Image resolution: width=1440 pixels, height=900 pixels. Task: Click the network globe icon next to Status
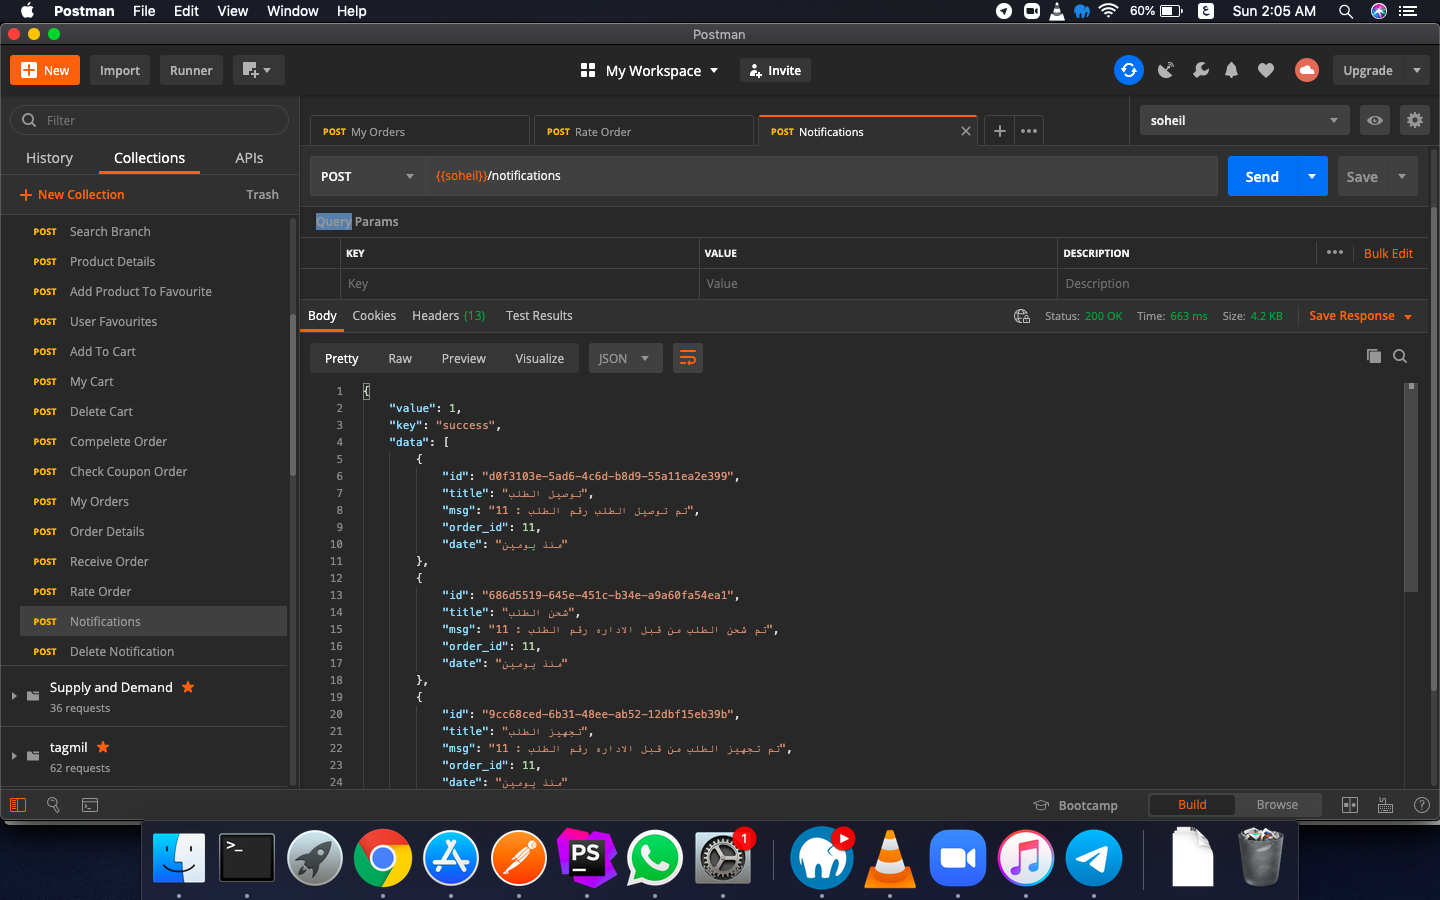[1022, 316]
